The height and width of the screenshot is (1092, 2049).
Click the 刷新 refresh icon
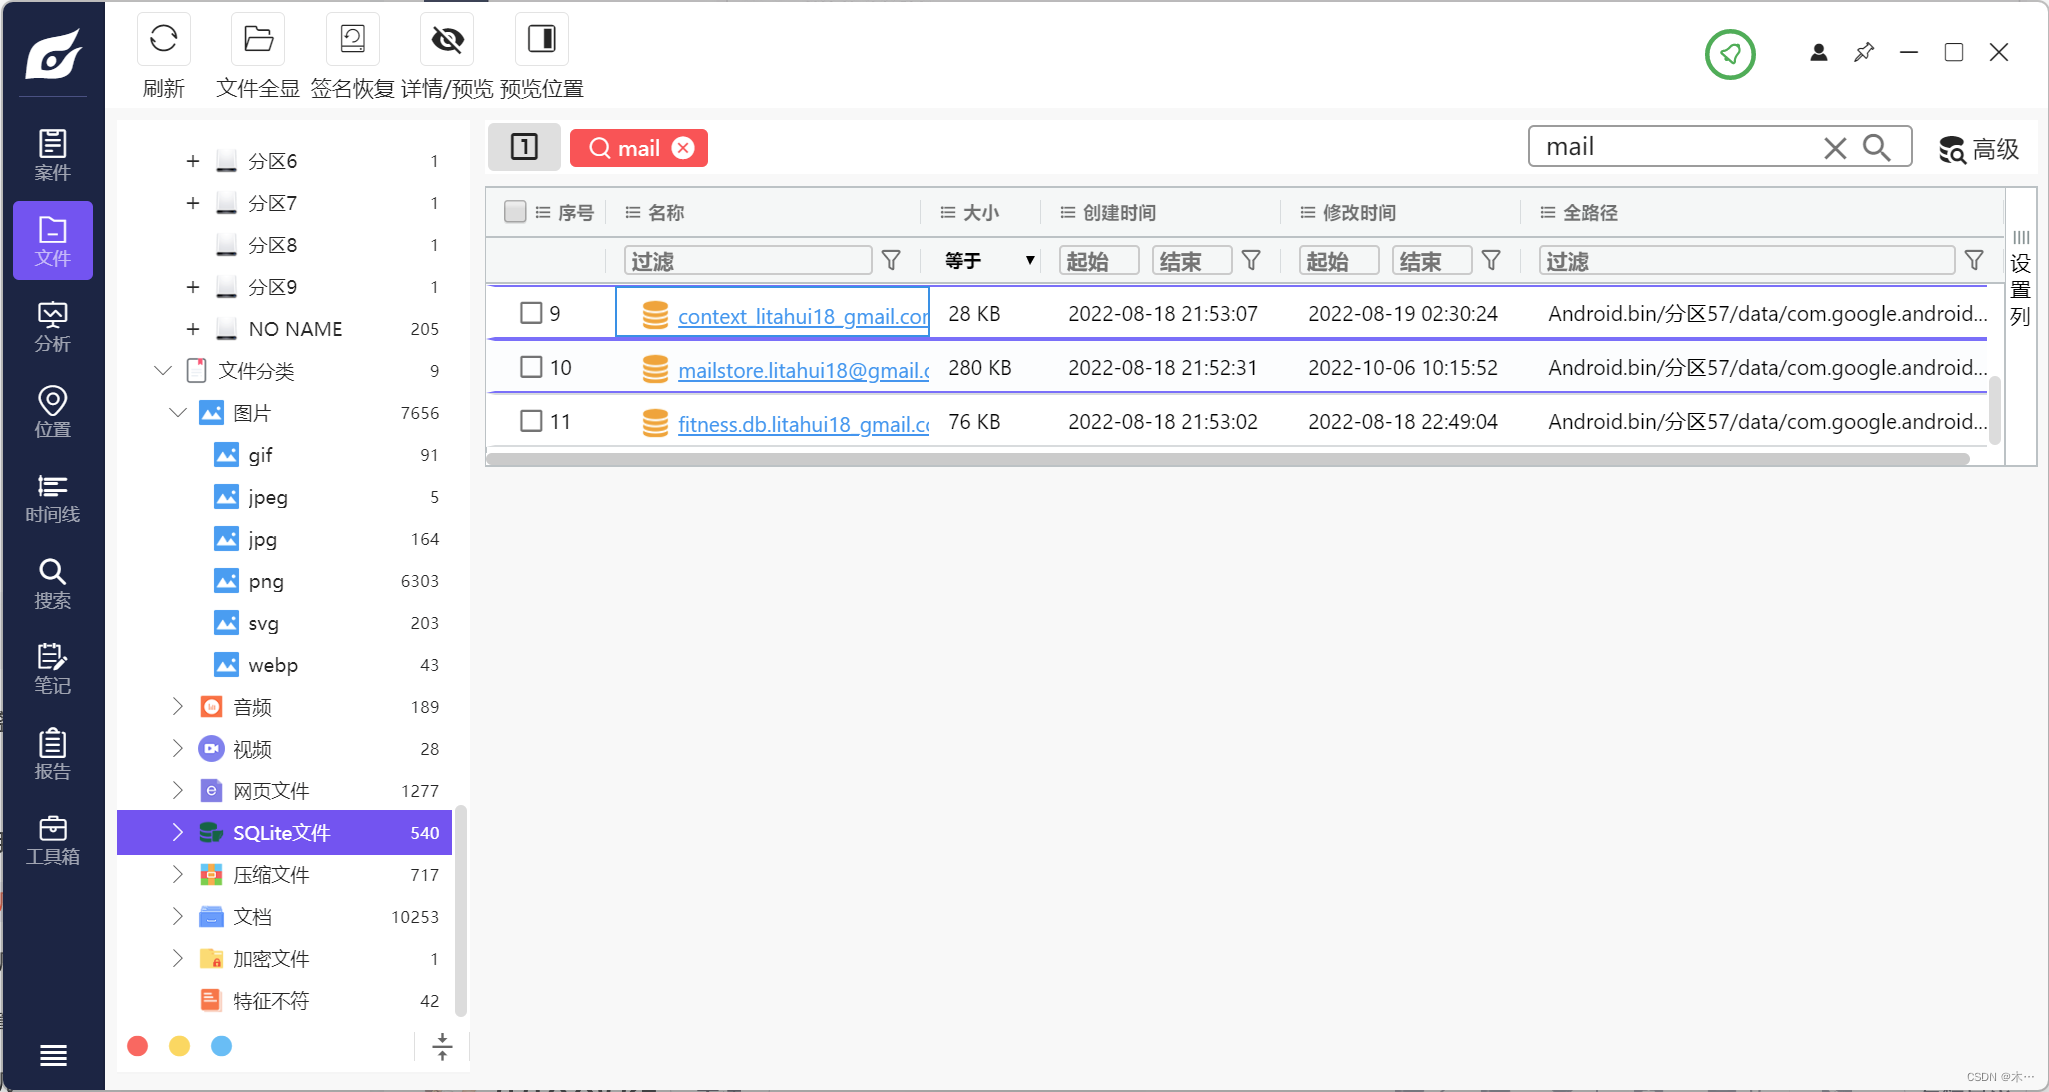point(163,40)
